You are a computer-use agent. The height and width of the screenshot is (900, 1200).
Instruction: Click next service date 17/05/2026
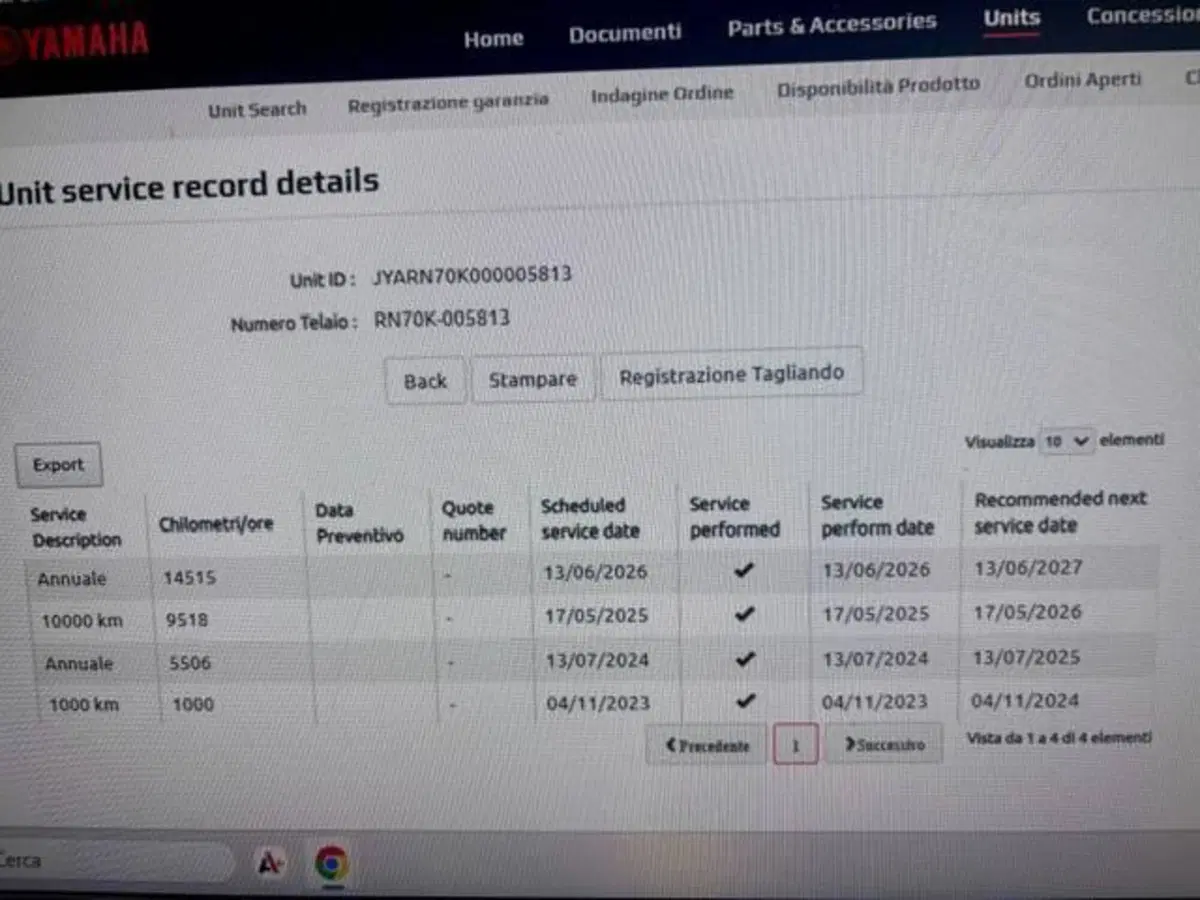coord(1028,612)
